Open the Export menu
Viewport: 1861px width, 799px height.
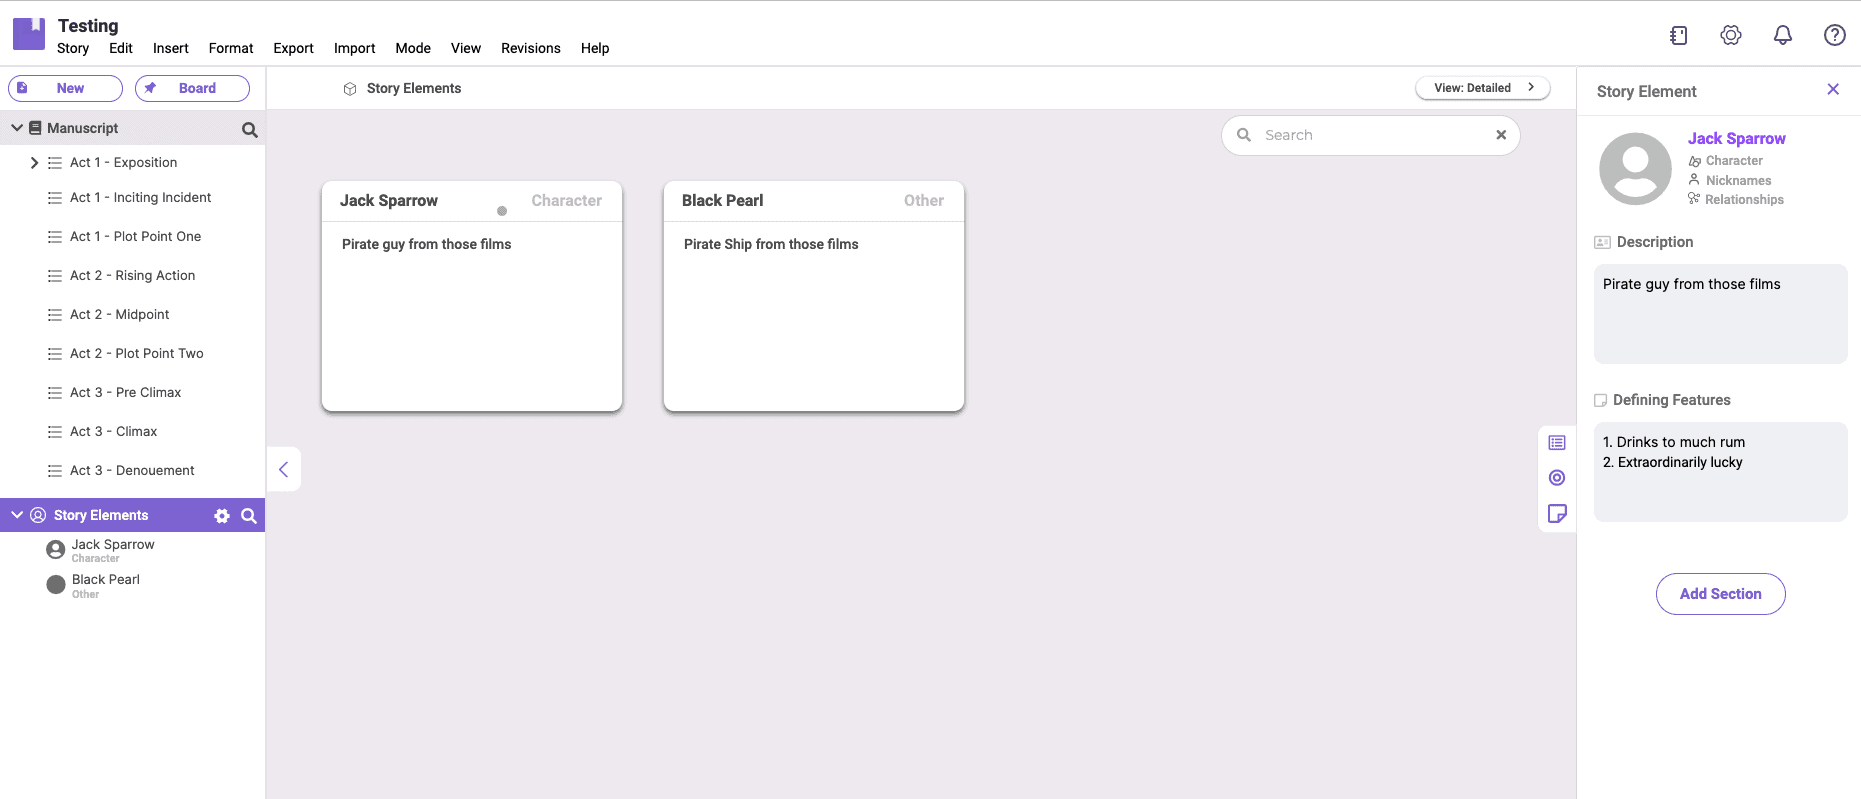293,48
